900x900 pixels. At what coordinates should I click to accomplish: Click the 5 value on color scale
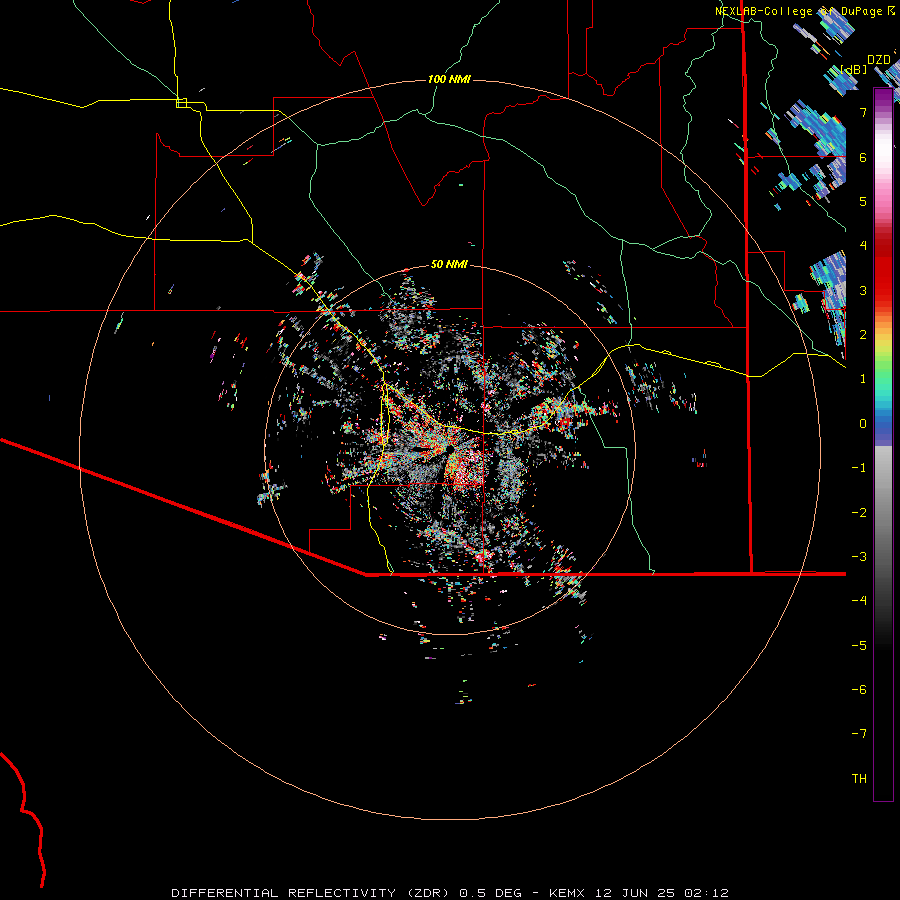tap(863, 201)
